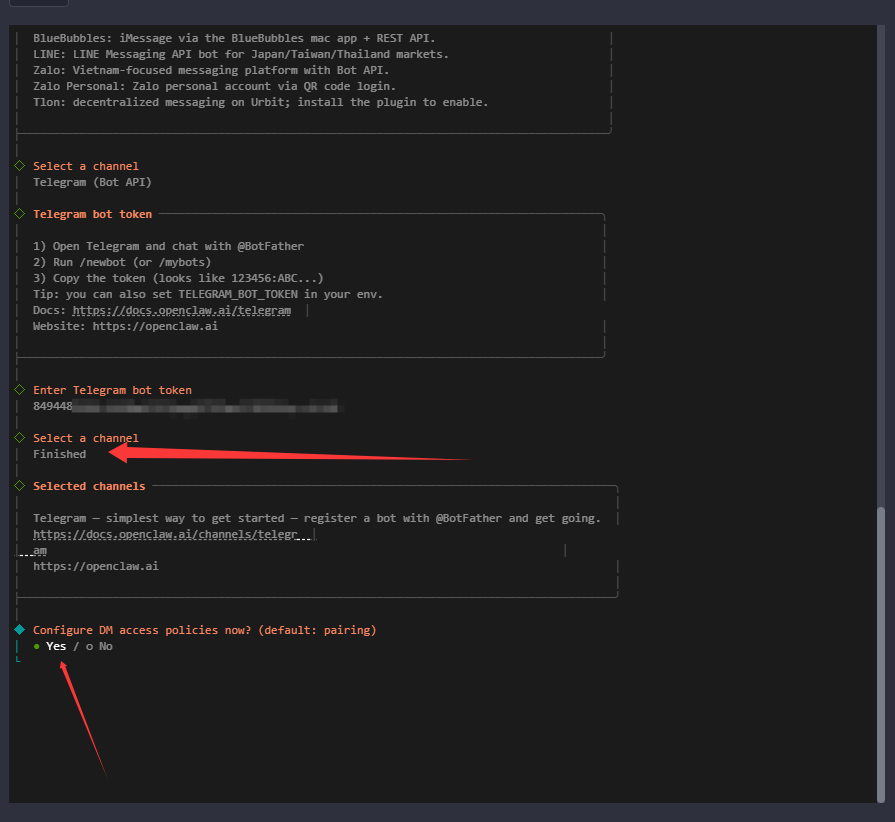Image resolution: width=895 pixels, height=822 pixels.
Task: Click the filled diamond beside Configure DM access
Action: point(19,630)
